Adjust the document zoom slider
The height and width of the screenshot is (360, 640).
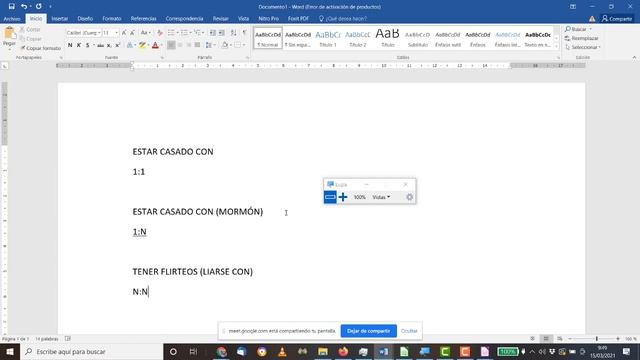[x=597, y=339]
